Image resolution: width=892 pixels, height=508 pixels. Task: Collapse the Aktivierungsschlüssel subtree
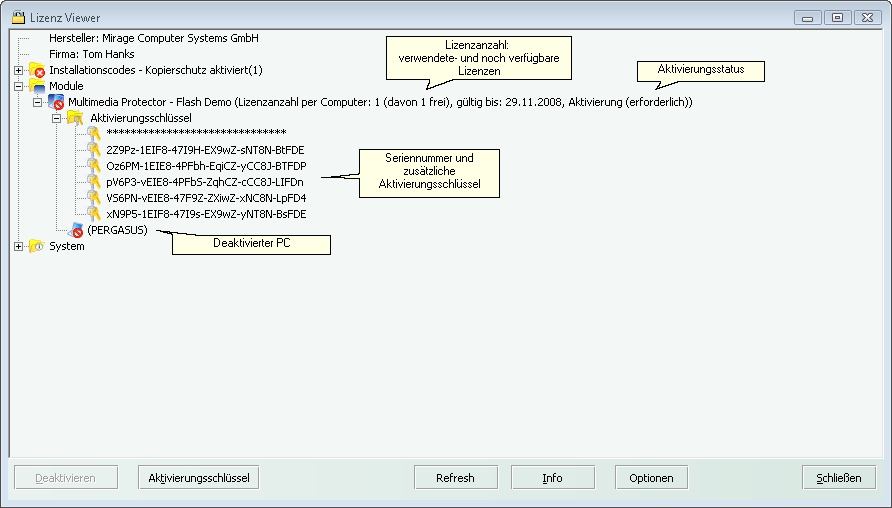click(x=57, y=118)
